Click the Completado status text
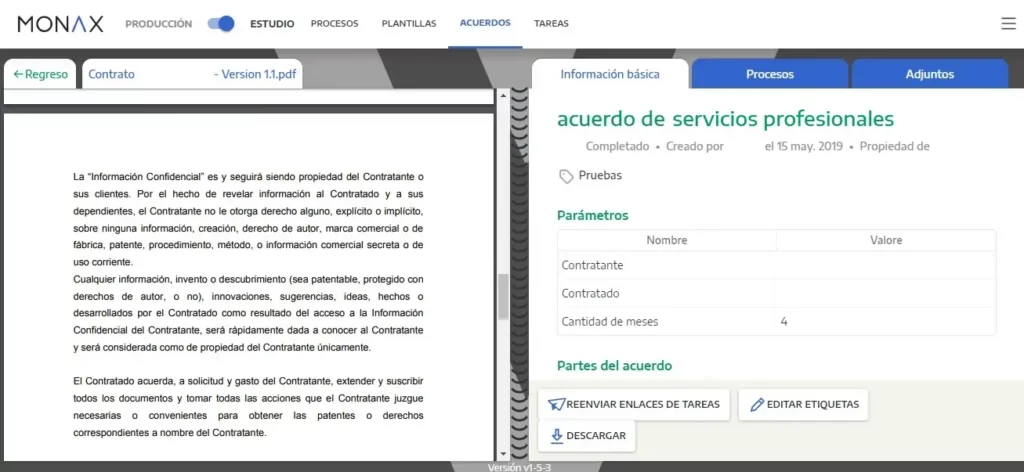 click(617, 146)
